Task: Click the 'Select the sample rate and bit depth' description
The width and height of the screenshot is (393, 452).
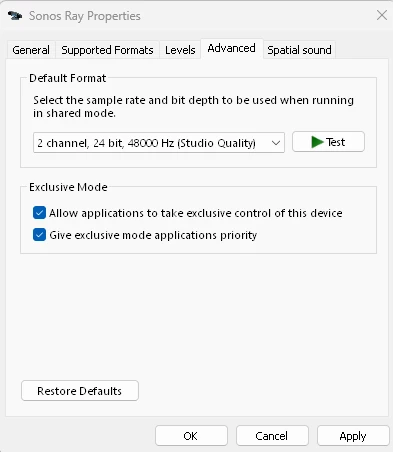Action: (x=193, y=107)
